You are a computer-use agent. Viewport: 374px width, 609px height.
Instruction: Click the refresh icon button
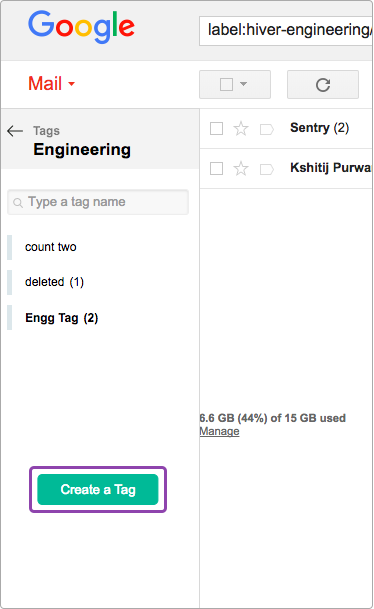(x=323, y=85)
